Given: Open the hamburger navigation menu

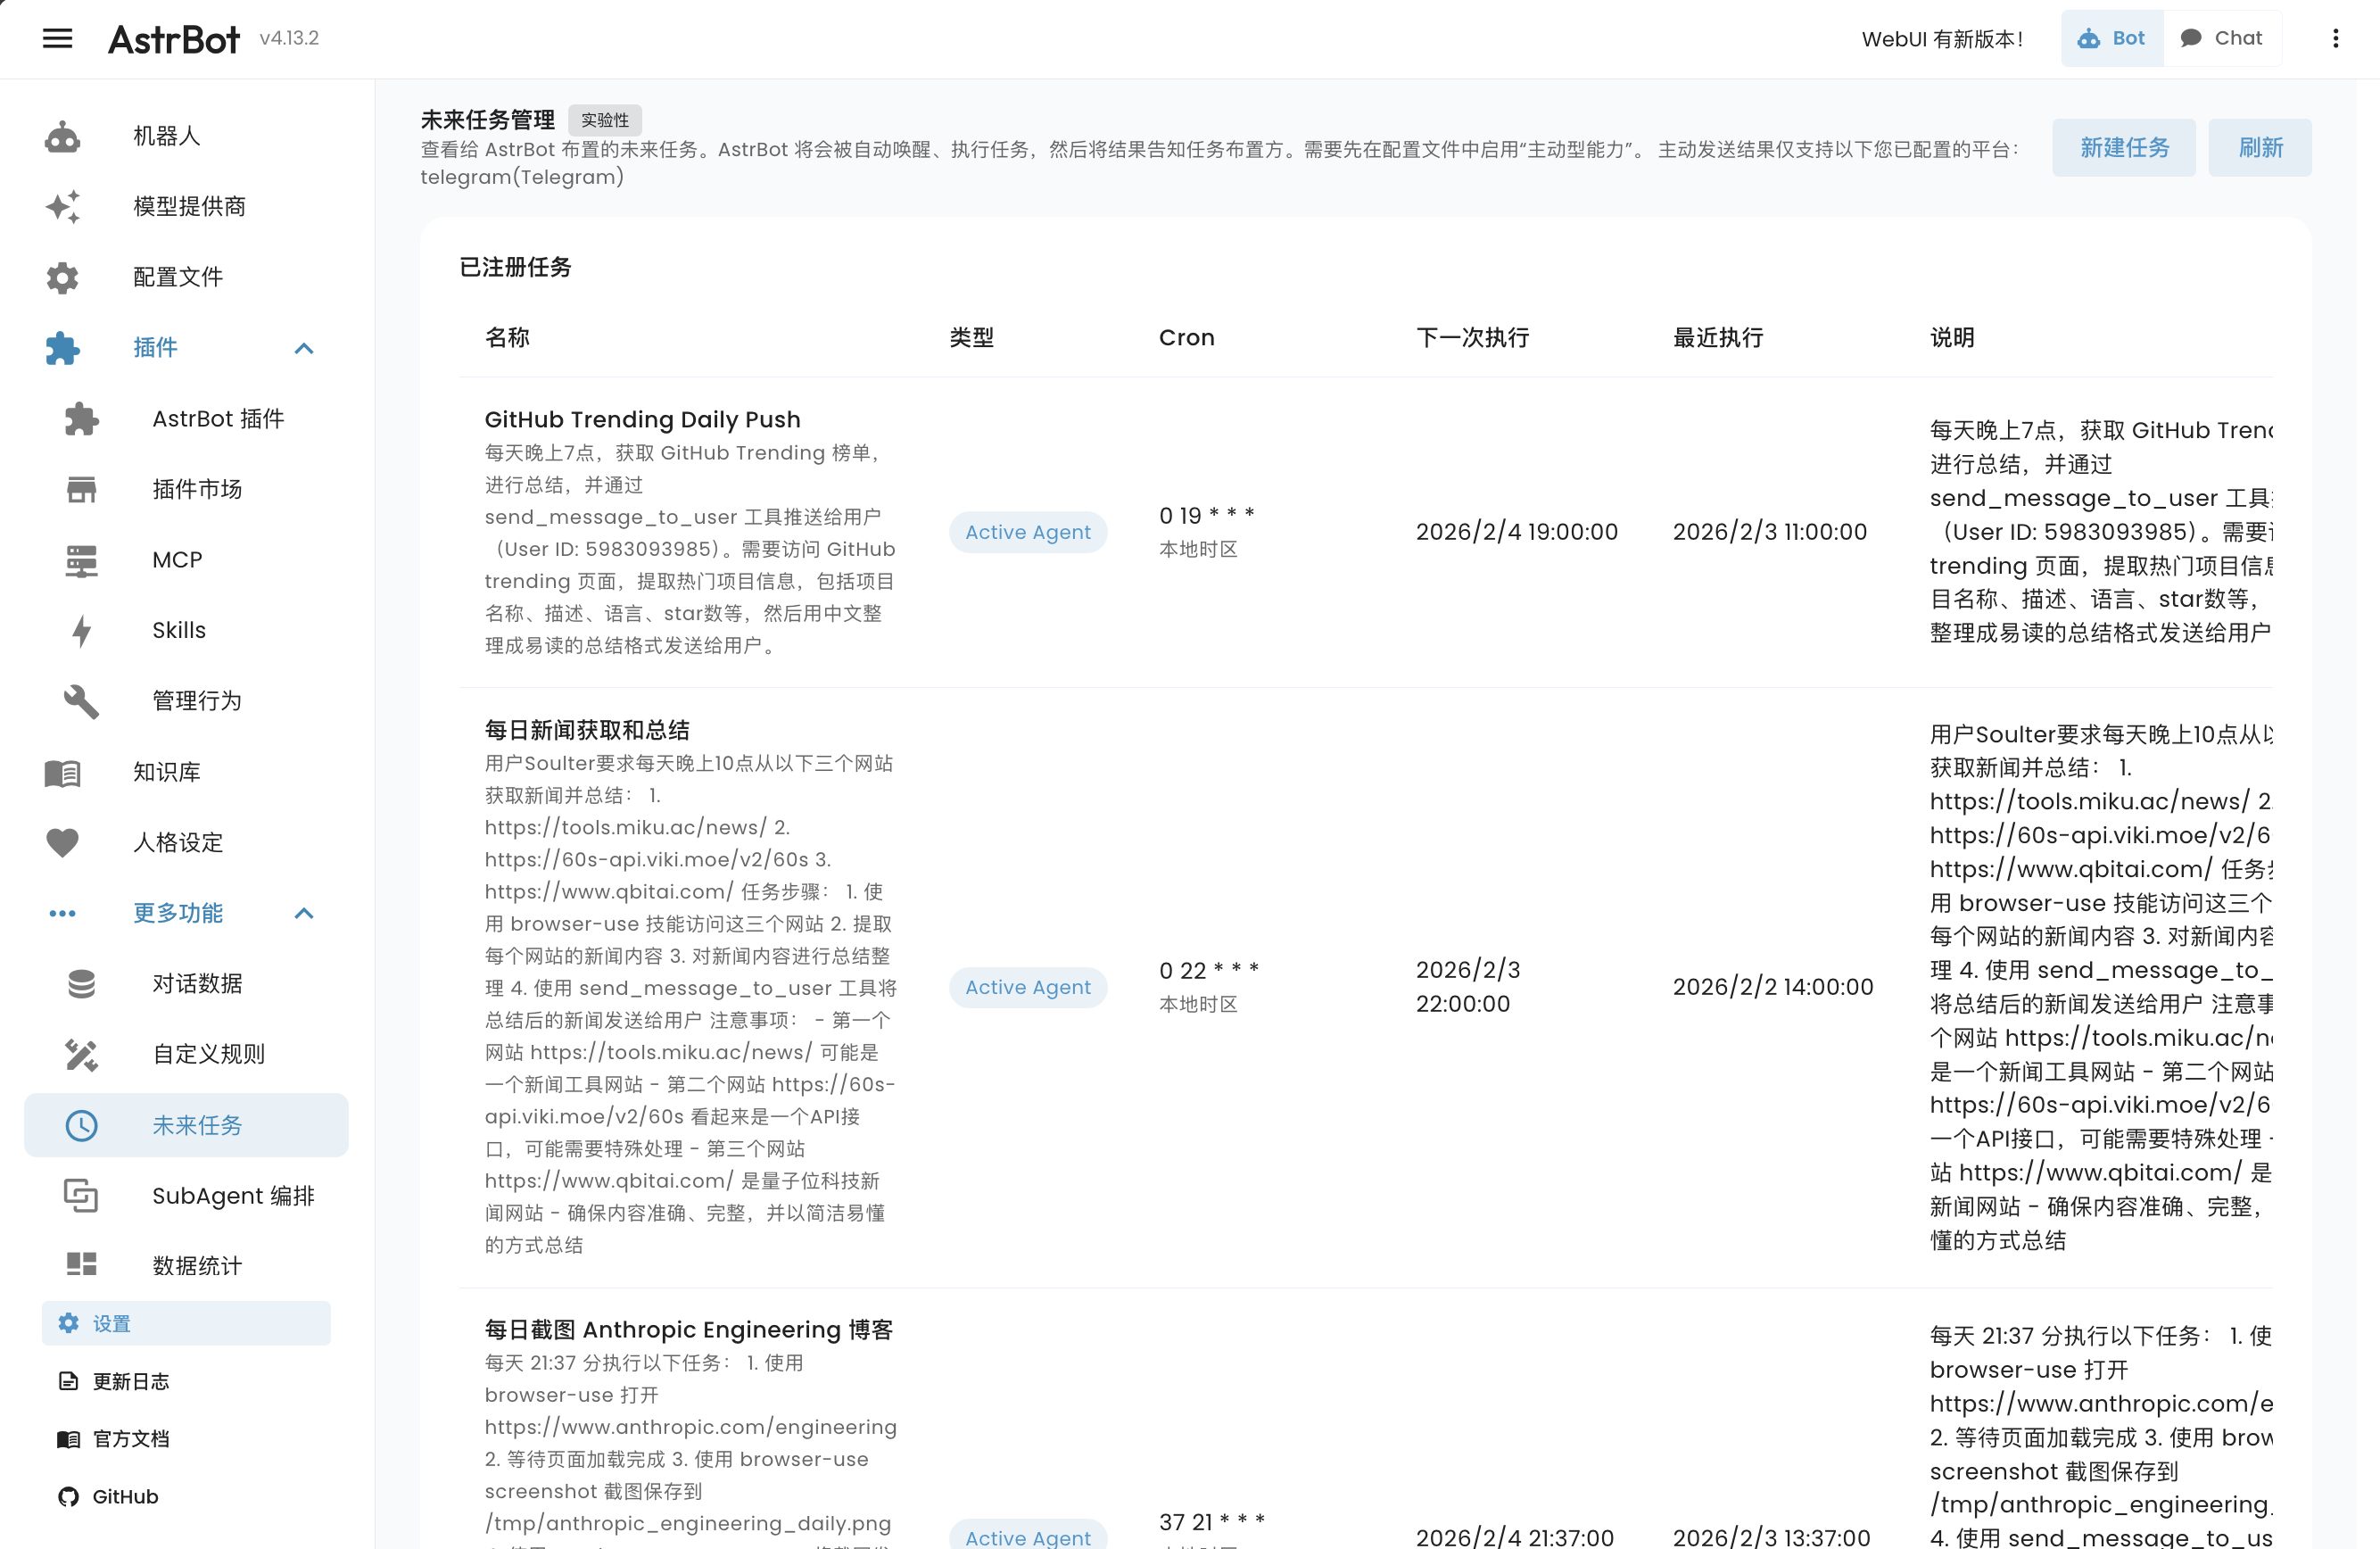Looking at the screenshot, I should (x=57, y=38).
